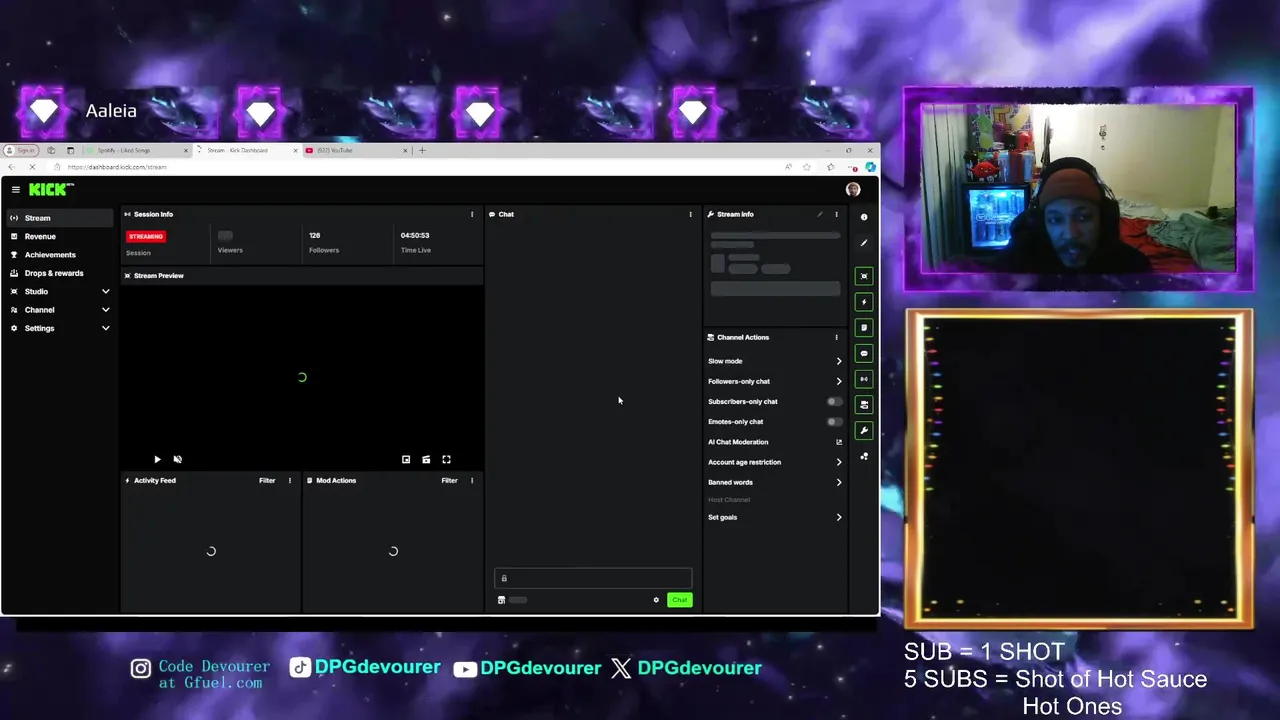Open Mod Actions three-dot options
1280x720 pixels.
coord(472,480)
